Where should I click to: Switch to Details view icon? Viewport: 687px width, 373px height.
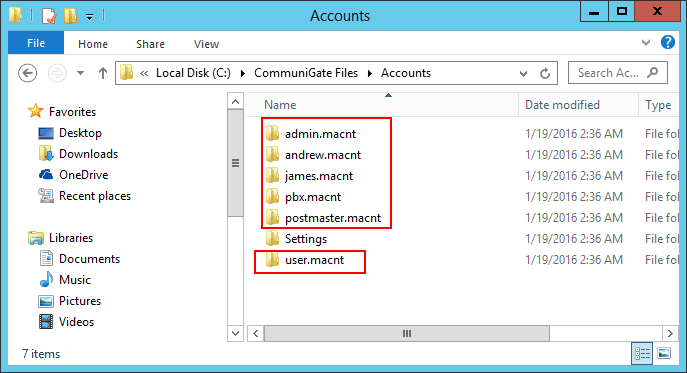(642, 353)
